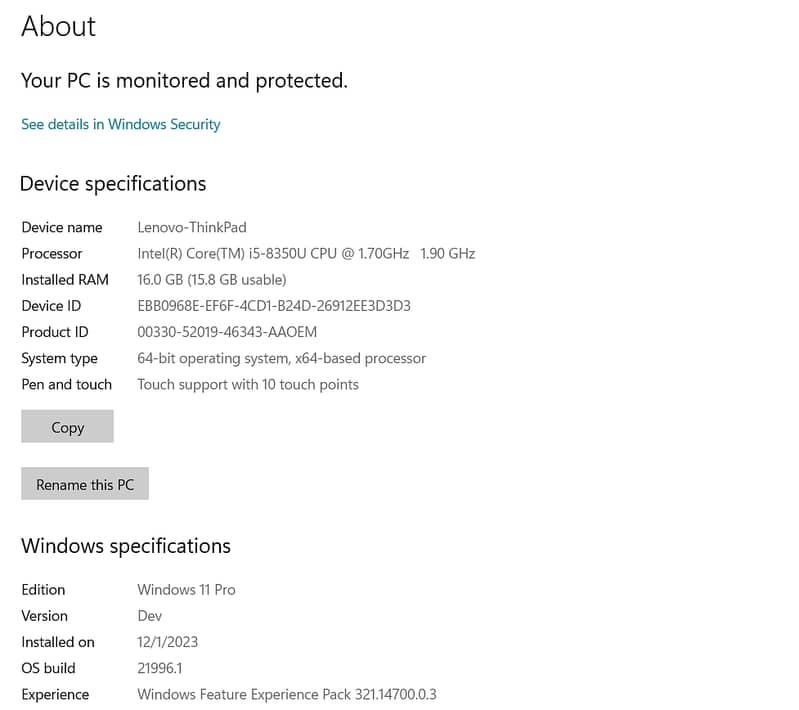Click the Touch support with 10 touch points text

[247, 384]
